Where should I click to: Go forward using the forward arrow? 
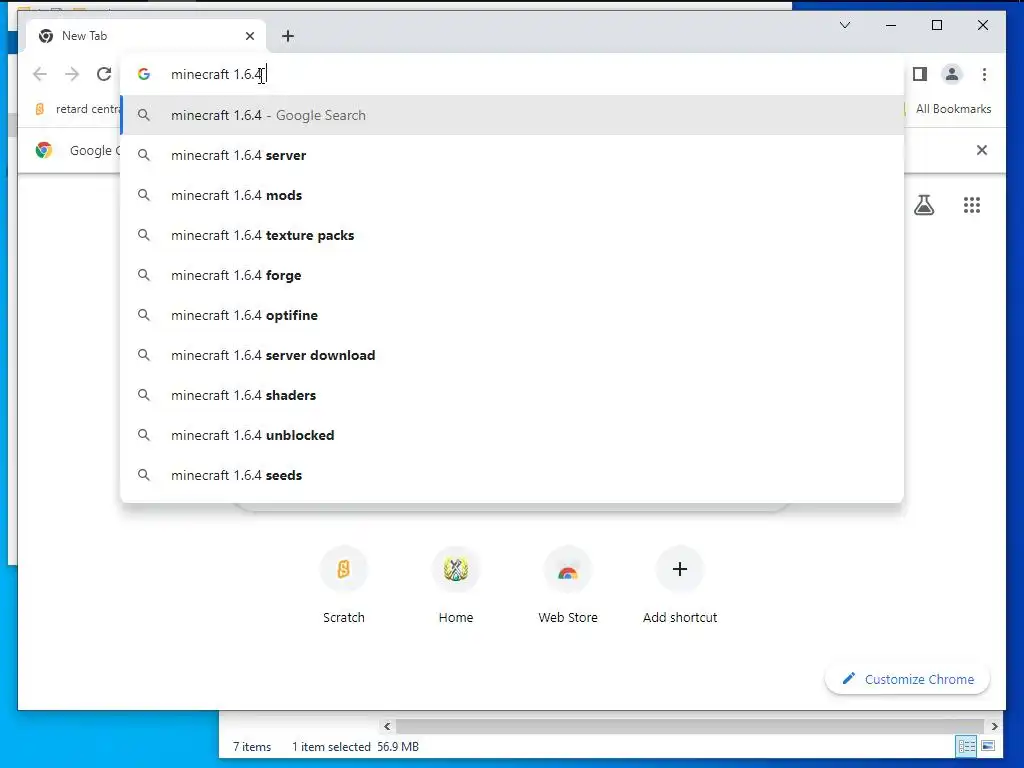pyautogui.click(x=72, y=74)
